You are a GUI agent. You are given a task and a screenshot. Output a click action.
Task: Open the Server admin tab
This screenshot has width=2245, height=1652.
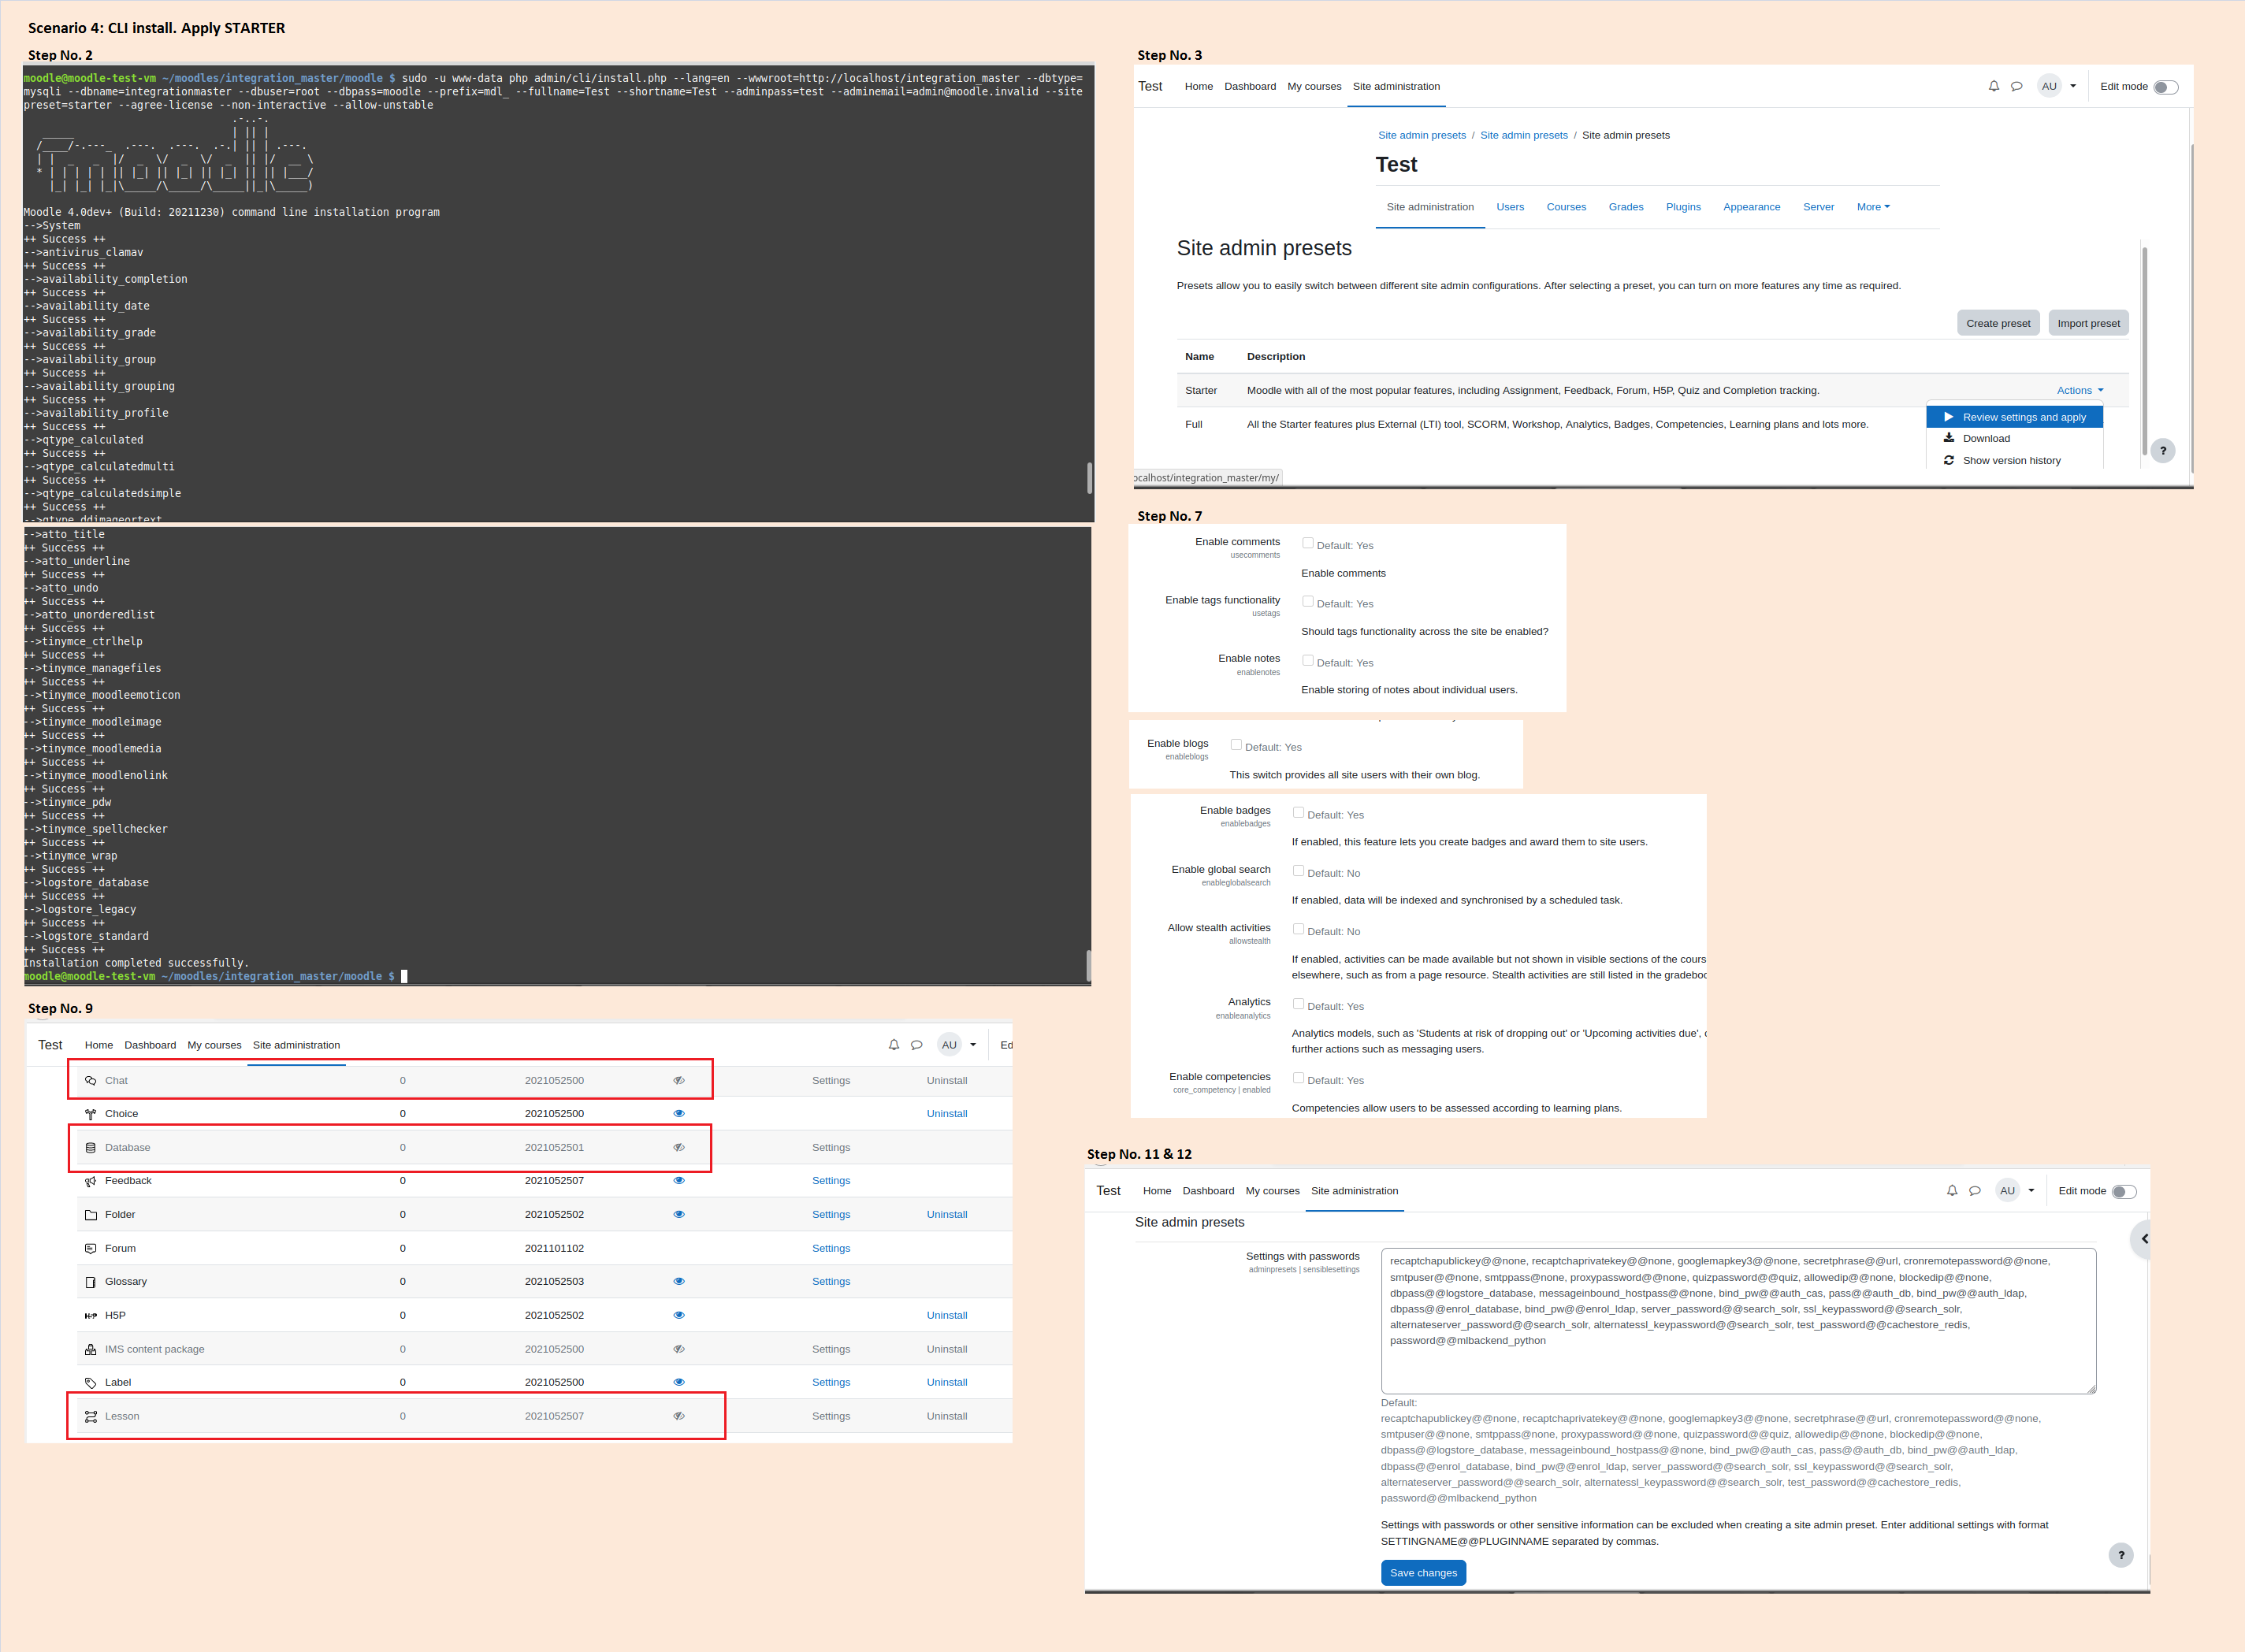(x=1818, y=207)
